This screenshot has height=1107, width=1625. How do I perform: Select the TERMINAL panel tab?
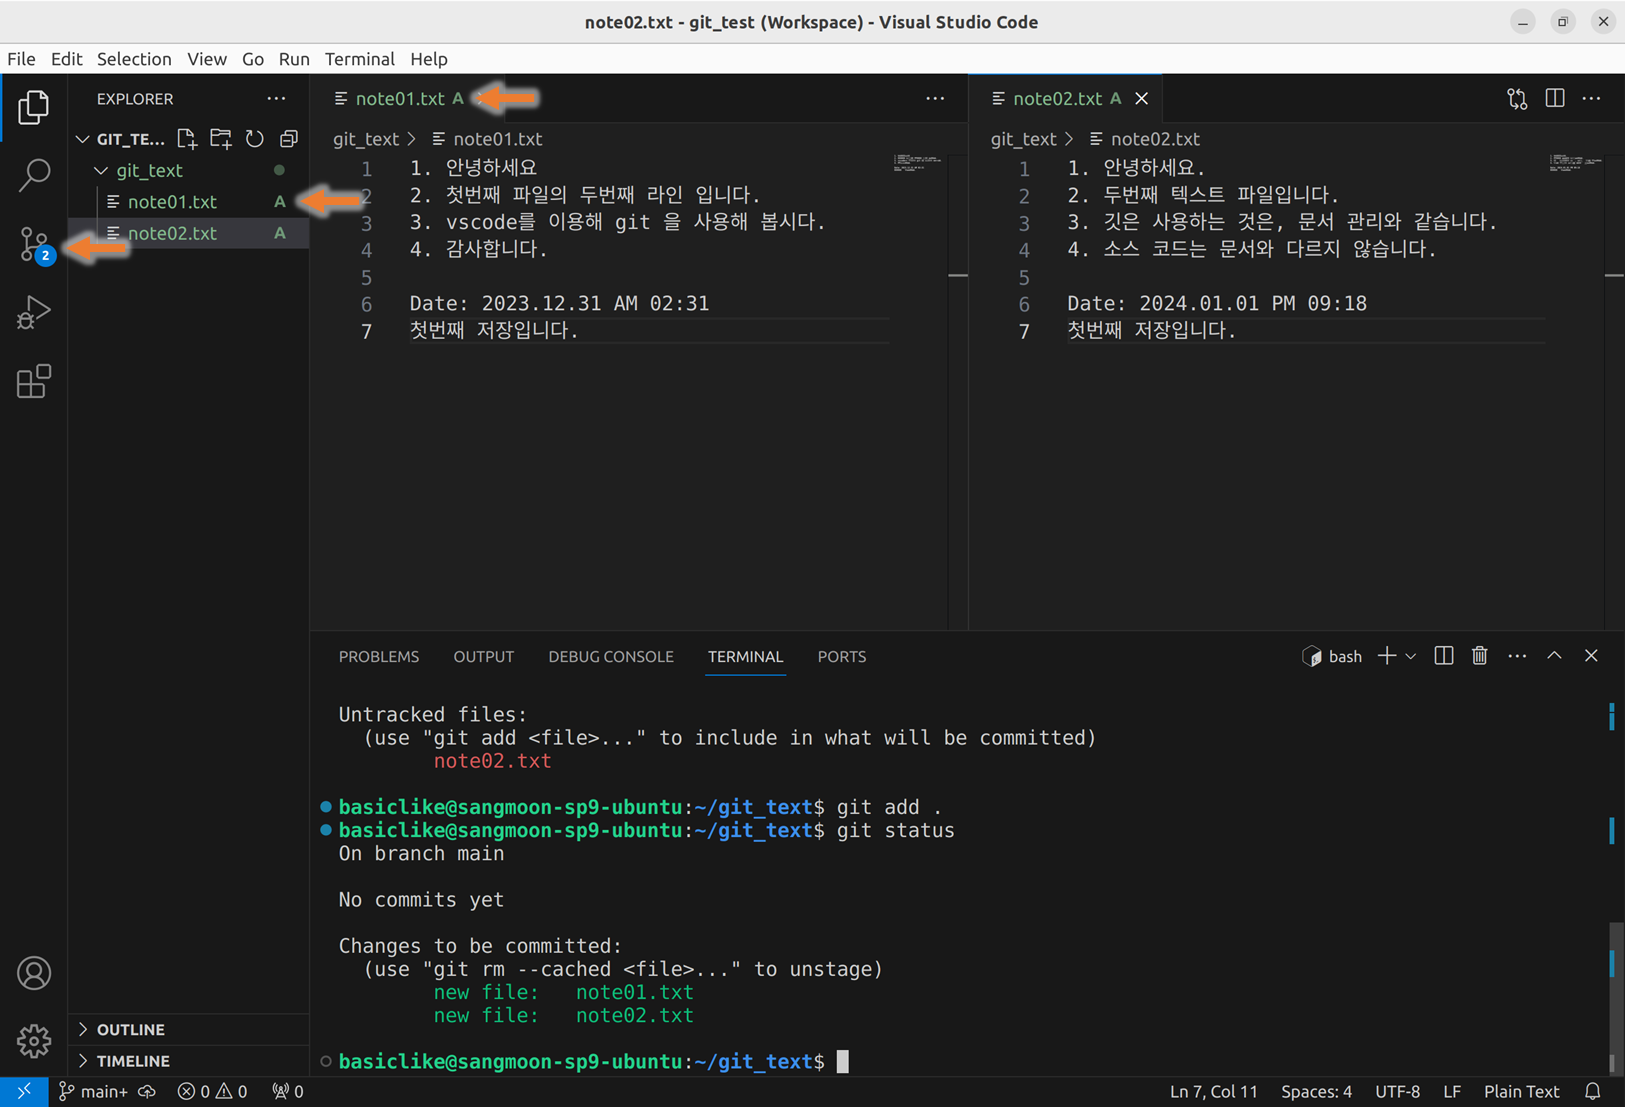[x=746, y=657]
